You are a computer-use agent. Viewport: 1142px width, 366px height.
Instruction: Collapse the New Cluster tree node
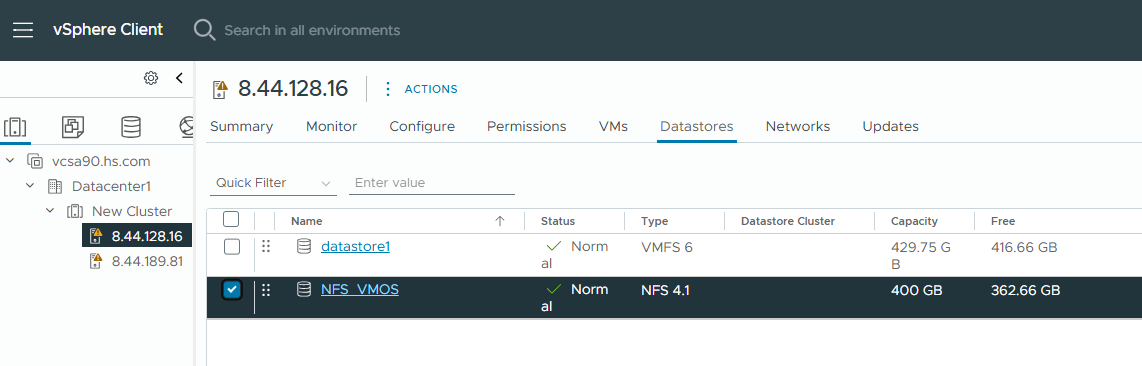coord(50,211)
